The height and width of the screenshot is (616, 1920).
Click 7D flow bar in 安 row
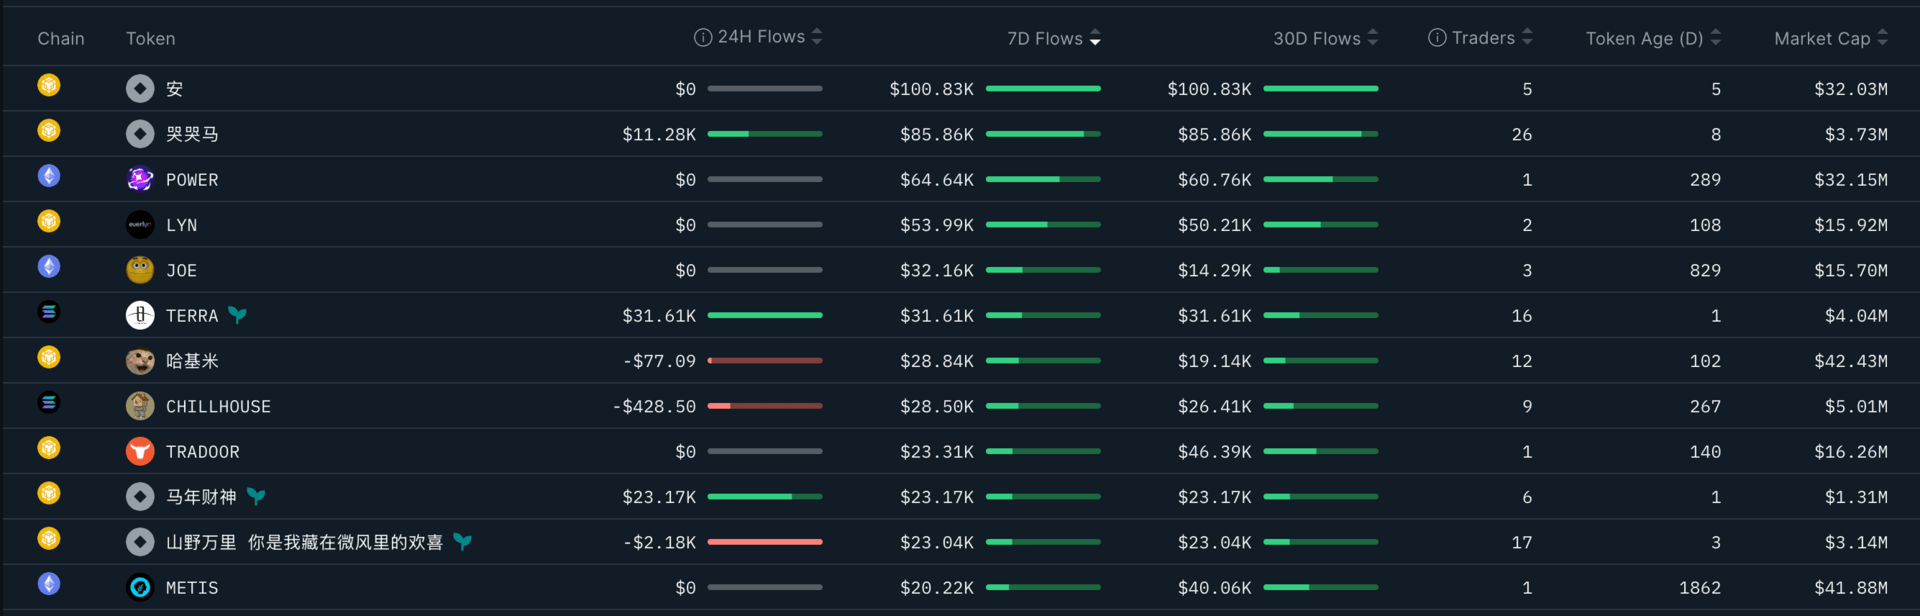pos(1043,88)
